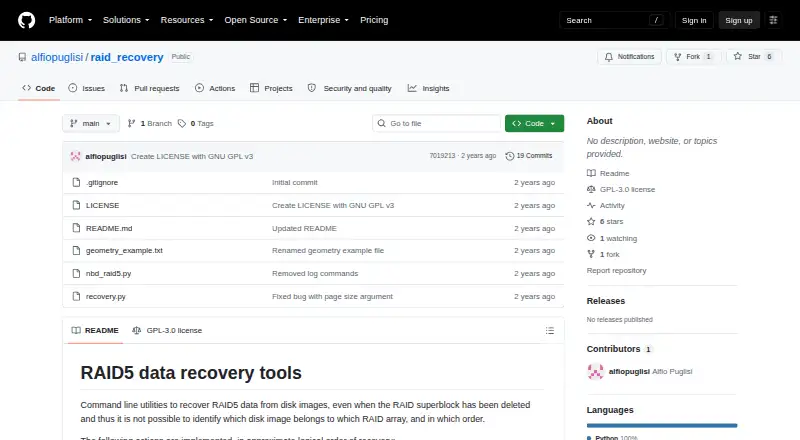This screenshot has width=800, height=440.
Task: Click the file icon next to LICENSE
Action: [77, 205]
